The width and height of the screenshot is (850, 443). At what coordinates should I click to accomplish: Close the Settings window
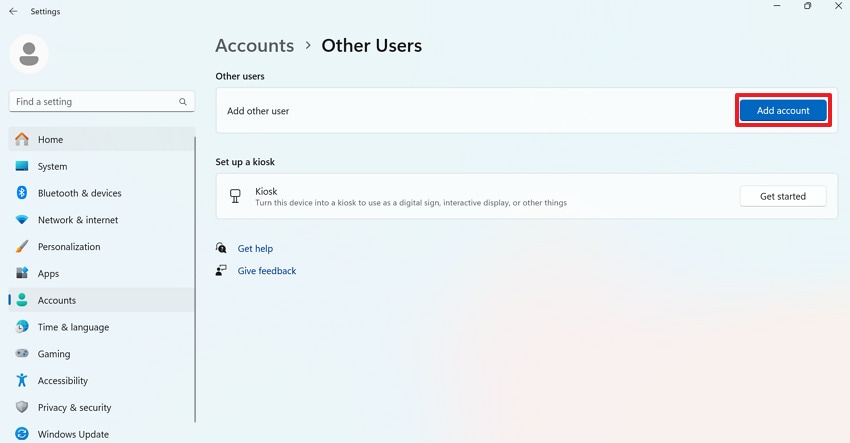838,6
